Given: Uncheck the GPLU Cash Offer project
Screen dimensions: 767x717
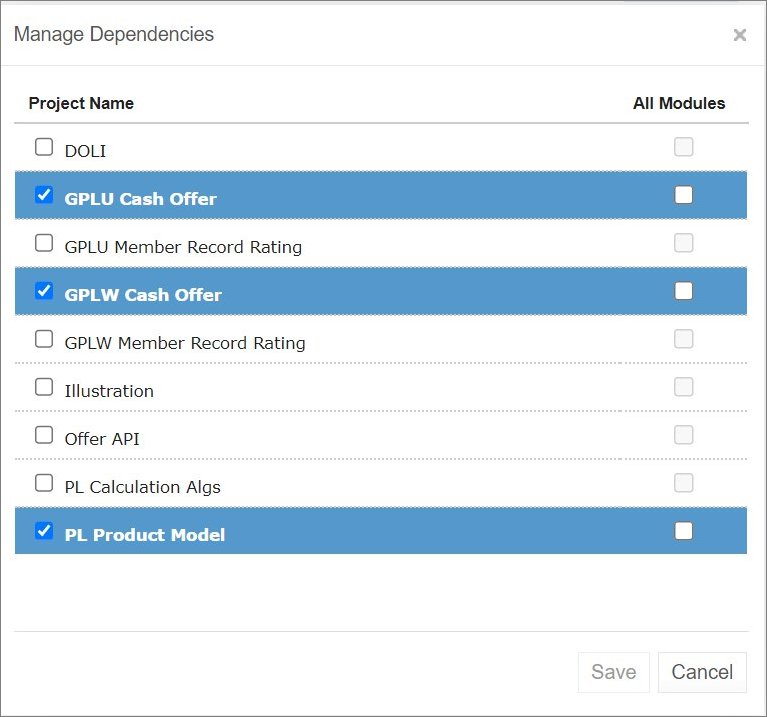Looking at the screenshot, I should pos(44,195).
